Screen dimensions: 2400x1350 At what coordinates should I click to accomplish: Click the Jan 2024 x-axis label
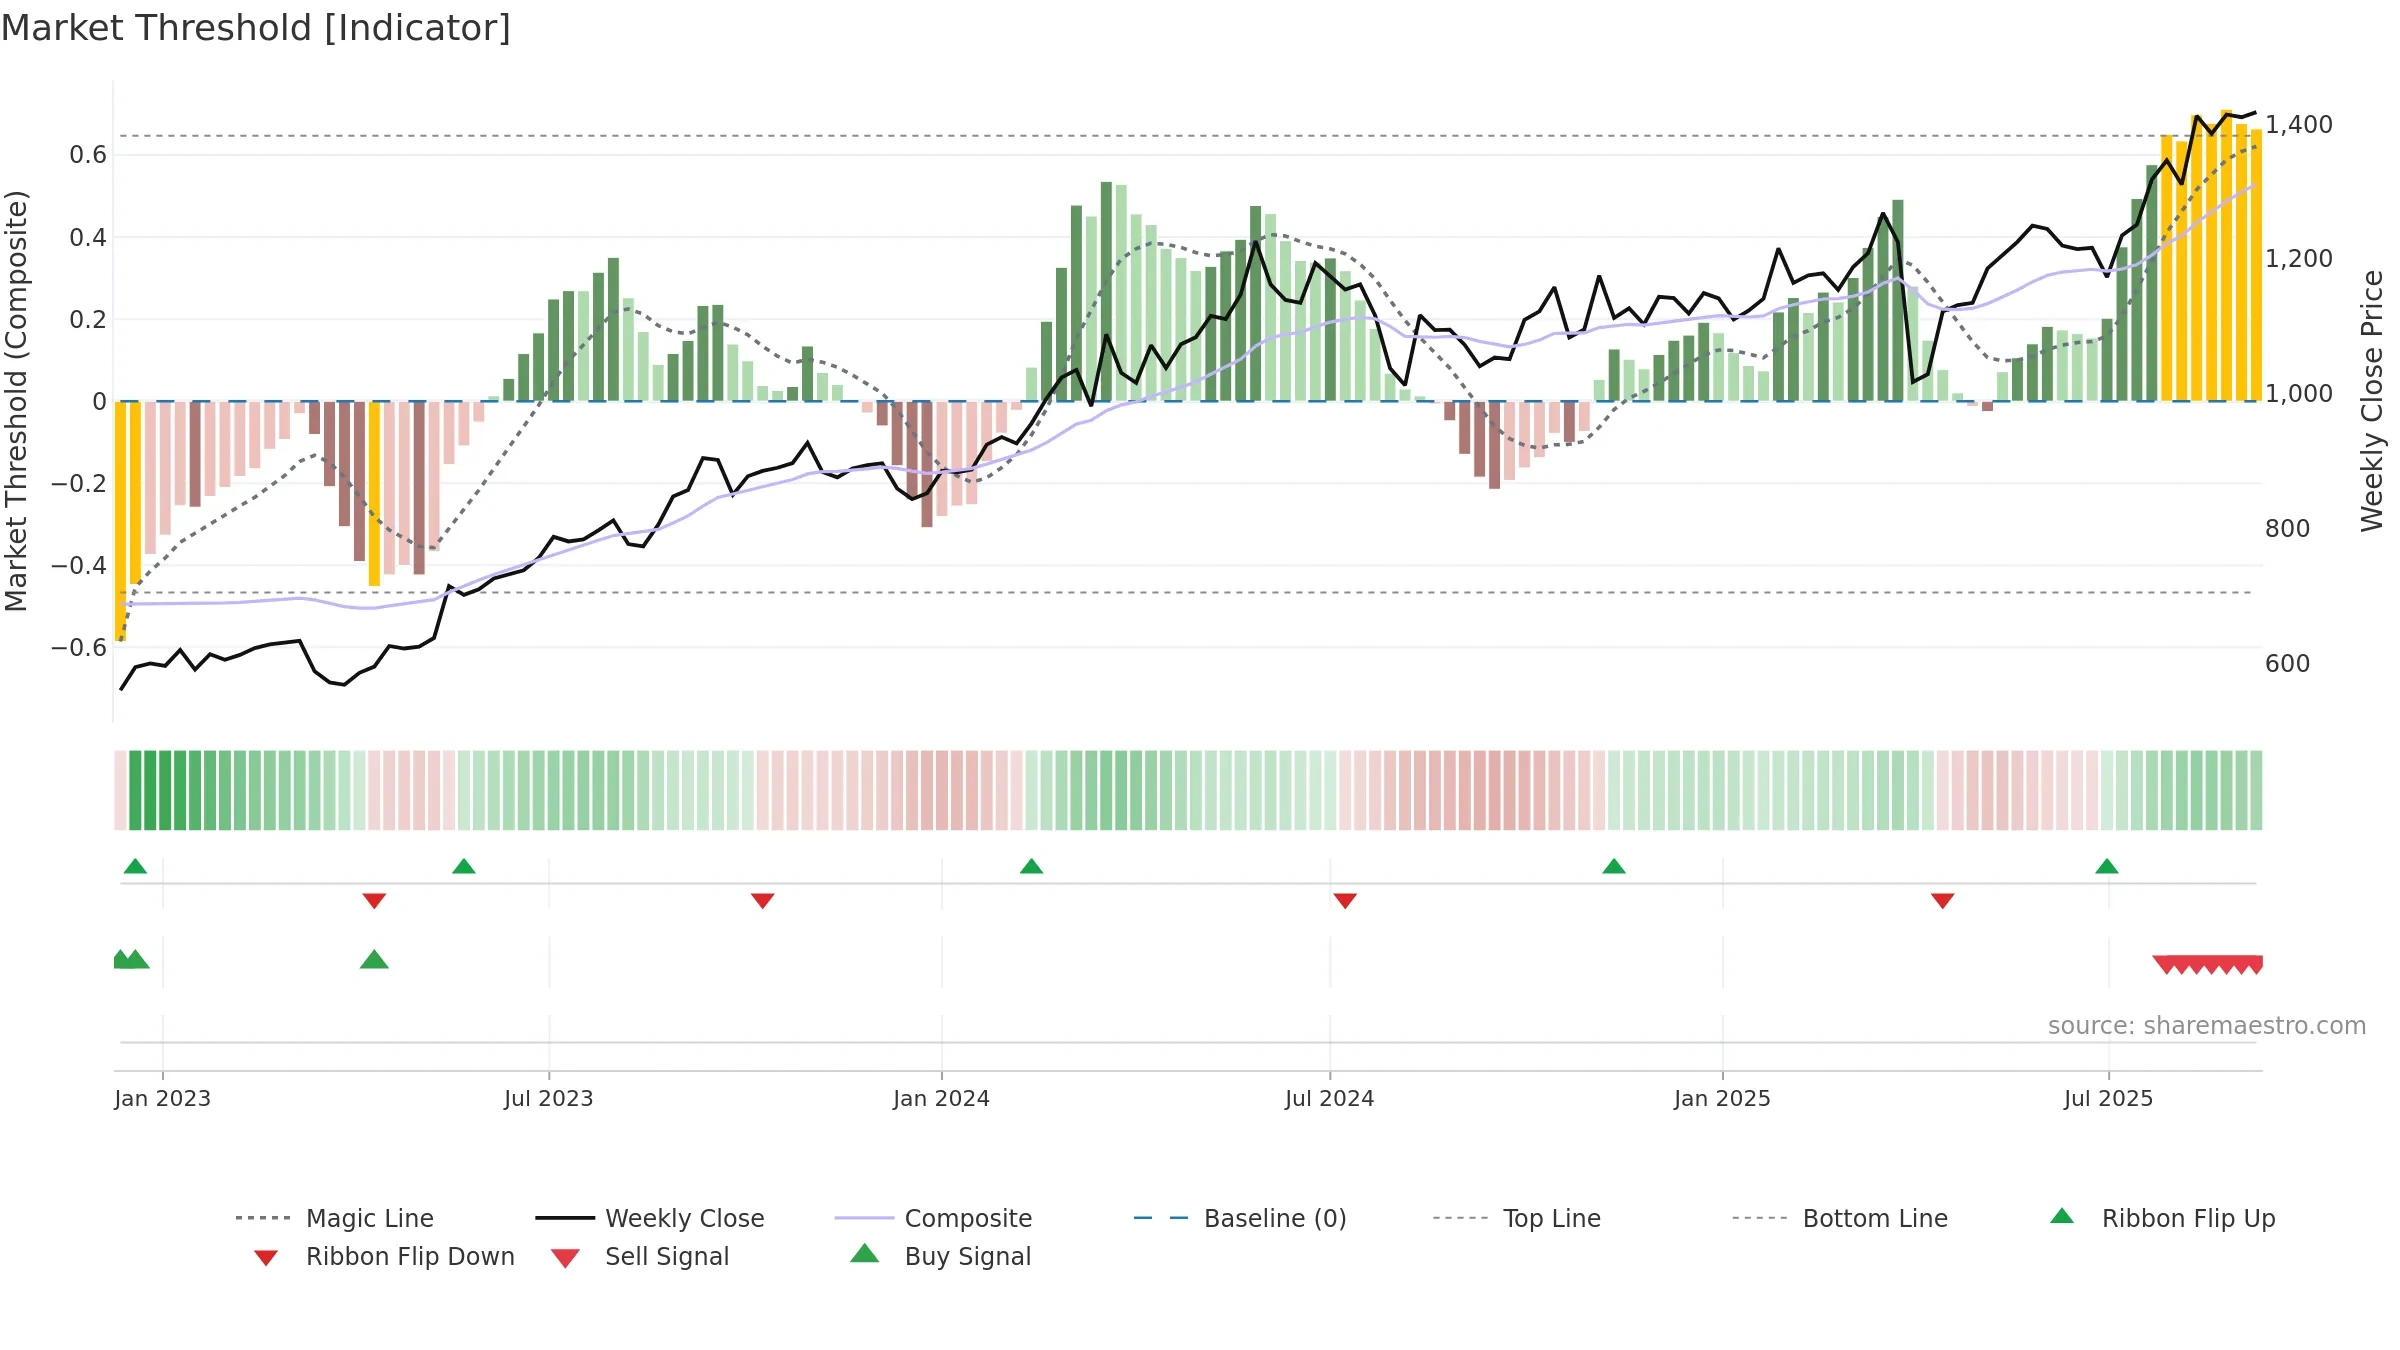pos(942,1098)
